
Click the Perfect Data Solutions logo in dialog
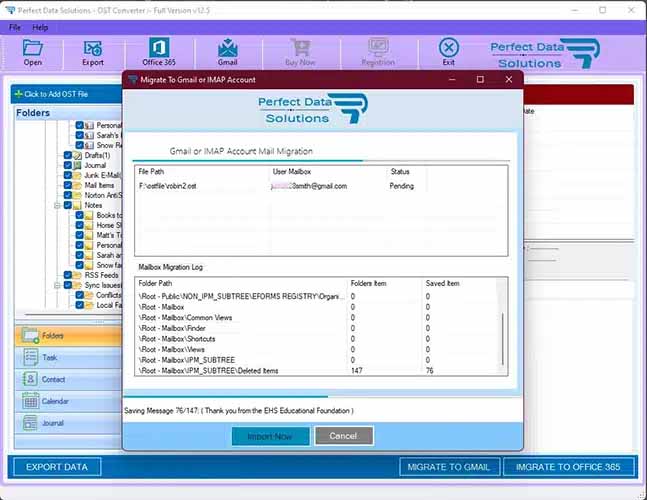point(312,108)
